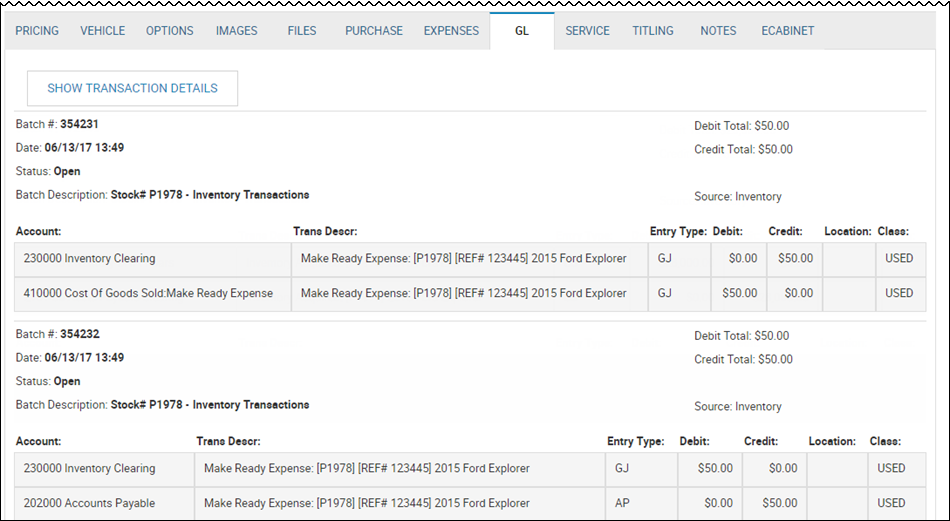
Task: Select the 230000 Inventory Clearing row in batch 354231
Action: pyautogui.click(x=470, y=259)
